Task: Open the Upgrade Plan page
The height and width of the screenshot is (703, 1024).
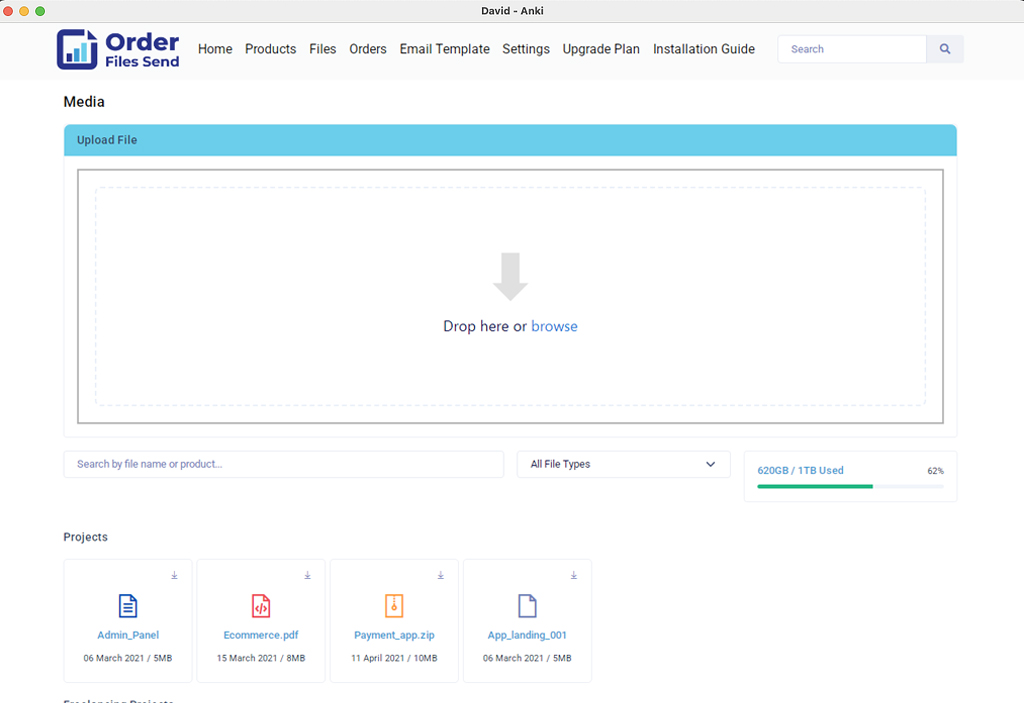Action: pos(601,49)
